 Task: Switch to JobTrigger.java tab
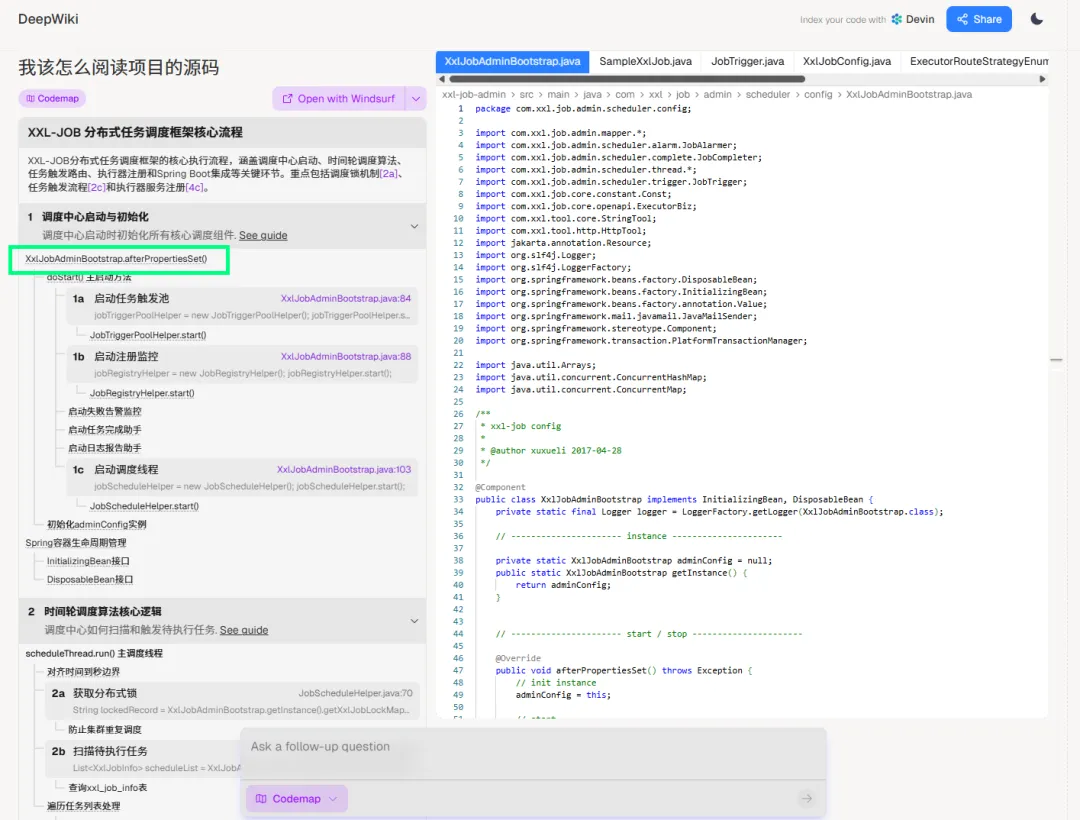click(x=747, y=61)
